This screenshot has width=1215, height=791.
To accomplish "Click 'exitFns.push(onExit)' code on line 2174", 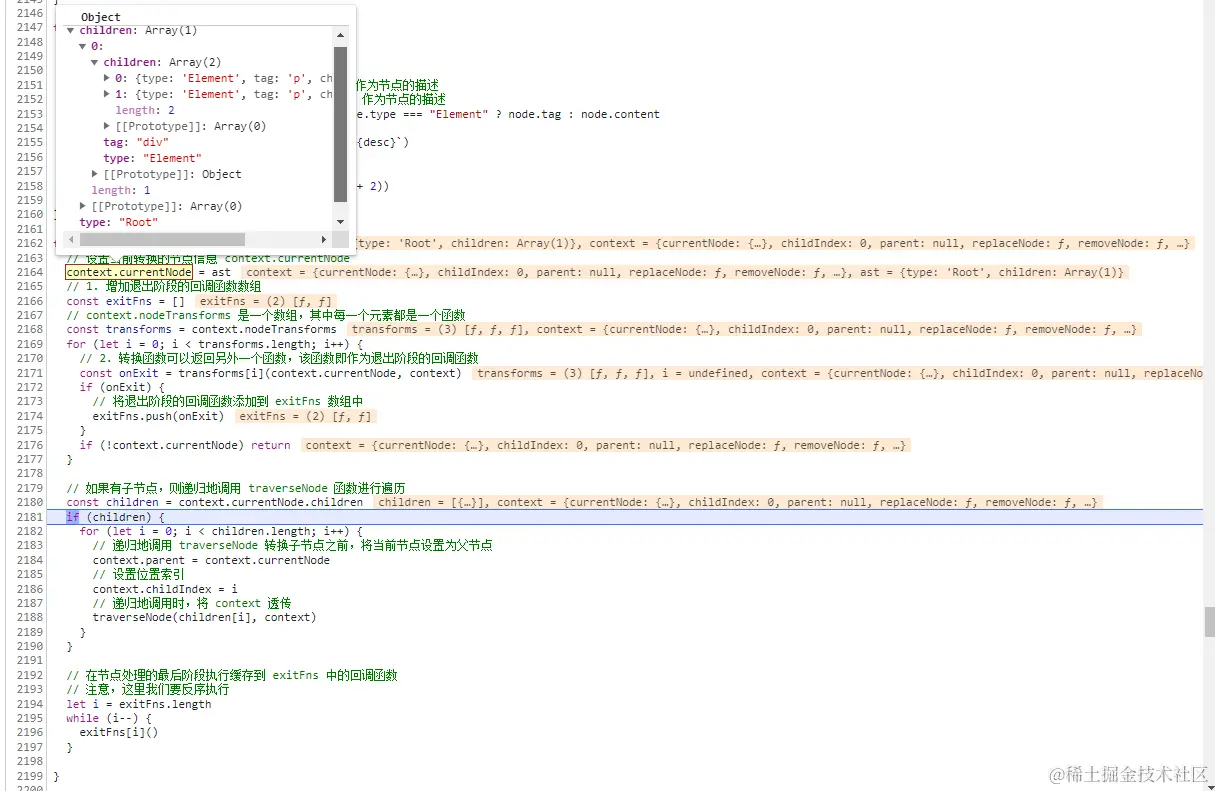I will pos(158,416).
